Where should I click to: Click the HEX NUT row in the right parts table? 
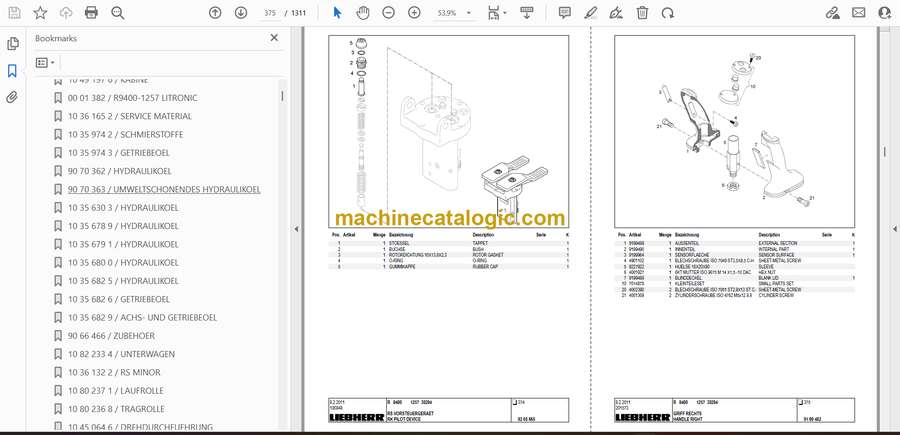(x=735, y=272)
